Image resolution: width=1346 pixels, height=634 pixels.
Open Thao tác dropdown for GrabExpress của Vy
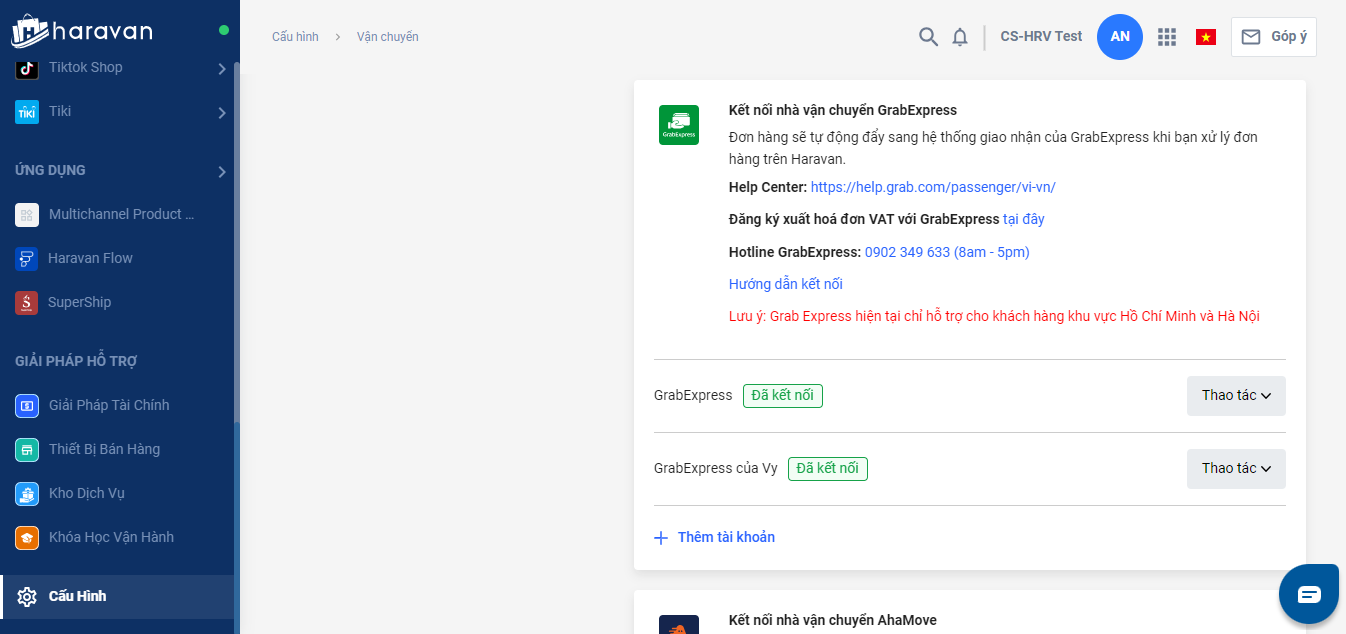pos(1236,469)
